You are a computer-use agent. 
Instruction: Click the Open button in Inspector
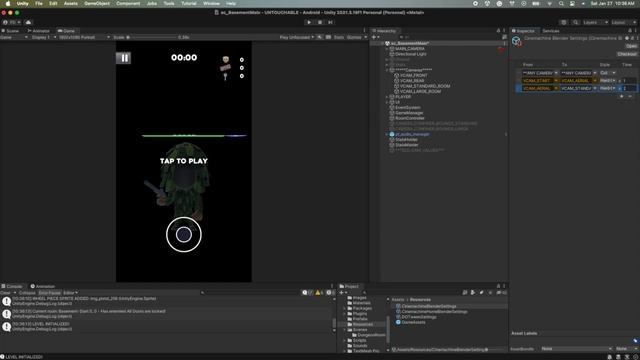631,46
